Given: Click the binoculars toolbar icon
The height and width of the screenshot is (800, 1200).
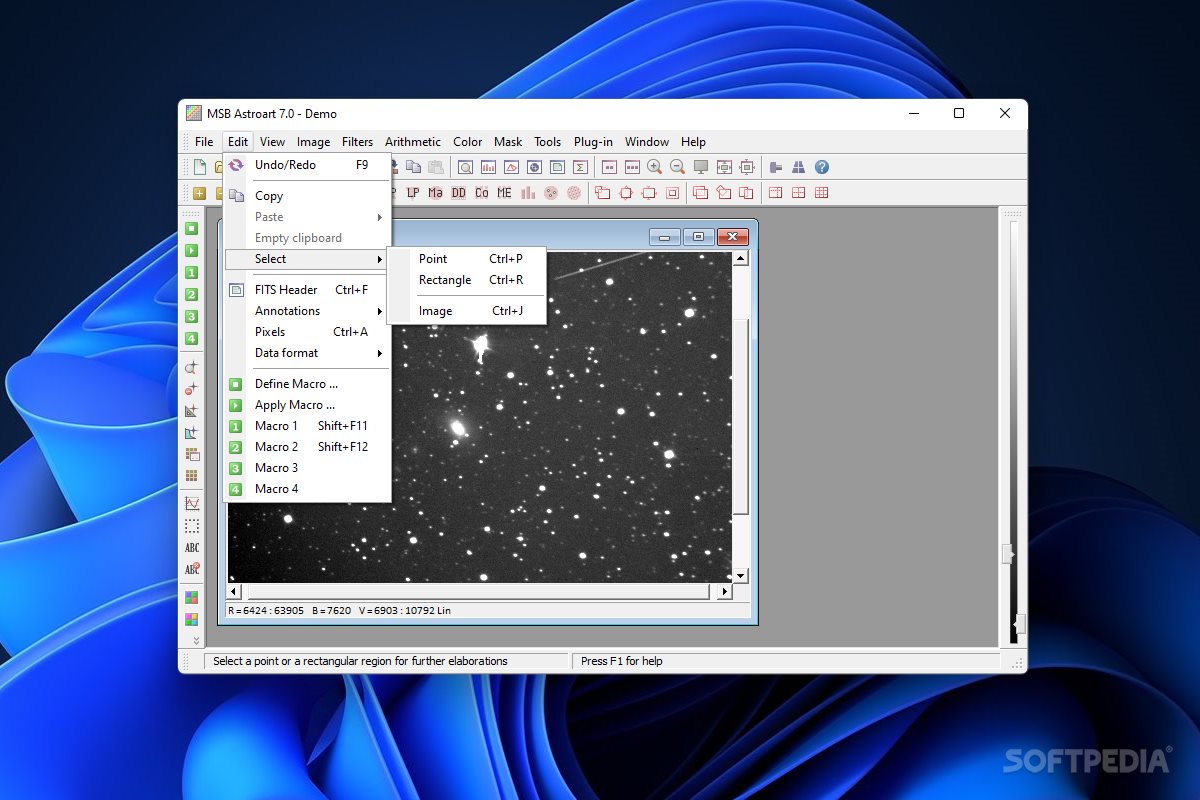Looking at the screenshot, I should click(799, 167).
